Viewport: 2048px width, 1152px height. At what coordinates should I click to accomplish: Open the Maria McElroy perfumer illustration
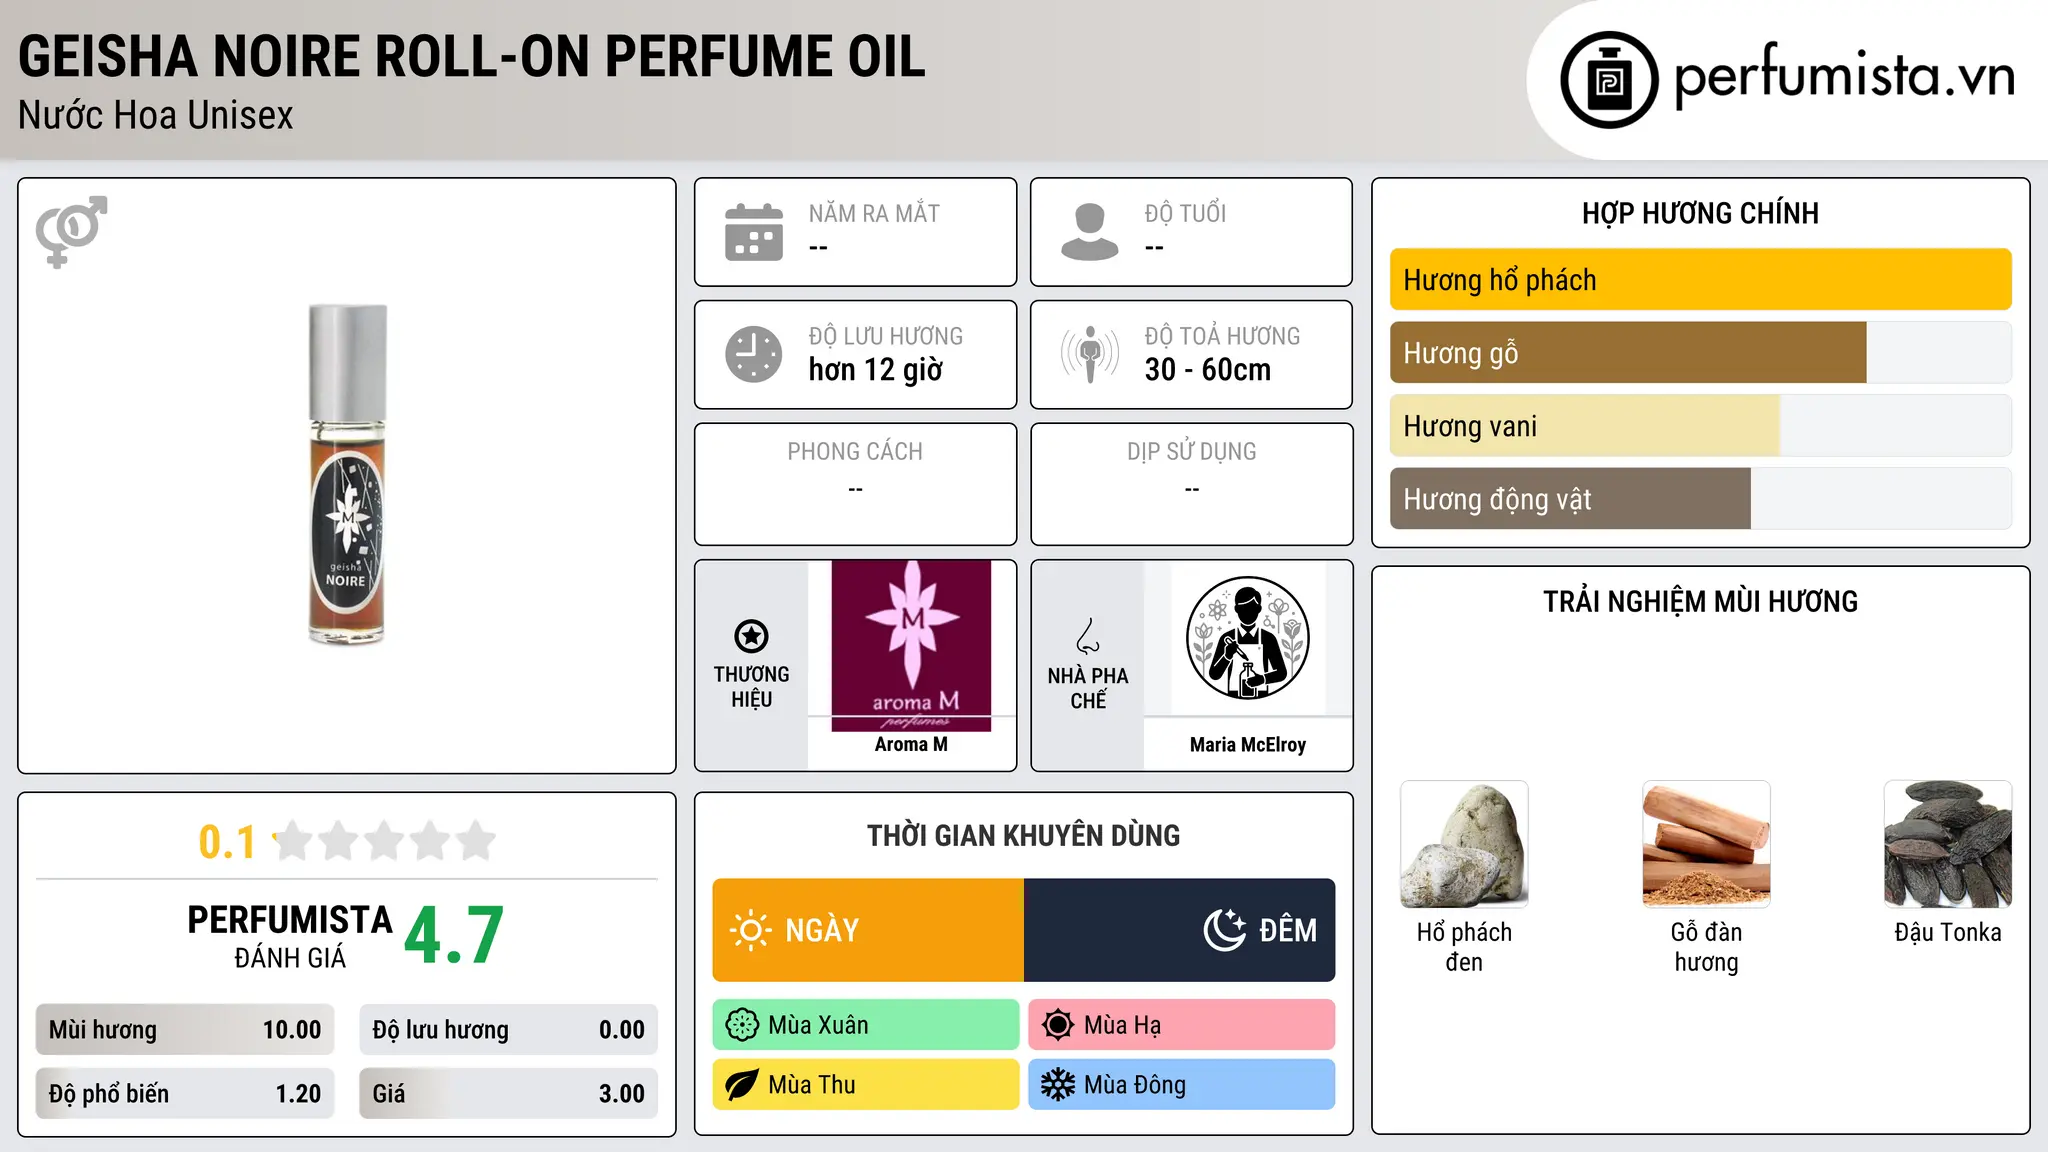1248,638
